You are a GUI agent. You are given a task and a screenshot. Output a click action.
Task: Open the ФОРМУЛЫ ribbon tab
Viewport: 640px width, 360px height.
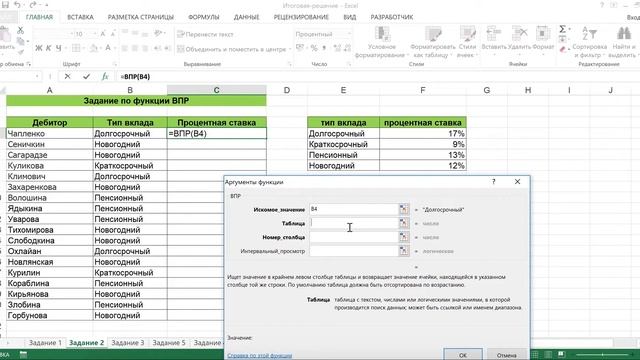tap(204, 17)
